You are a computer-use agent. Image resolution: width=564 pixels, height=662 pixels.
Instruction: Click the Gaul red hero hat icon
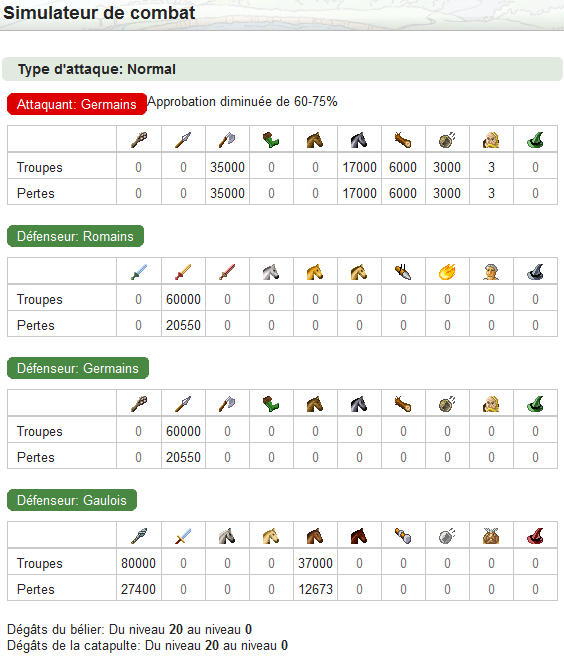point(535,536)
